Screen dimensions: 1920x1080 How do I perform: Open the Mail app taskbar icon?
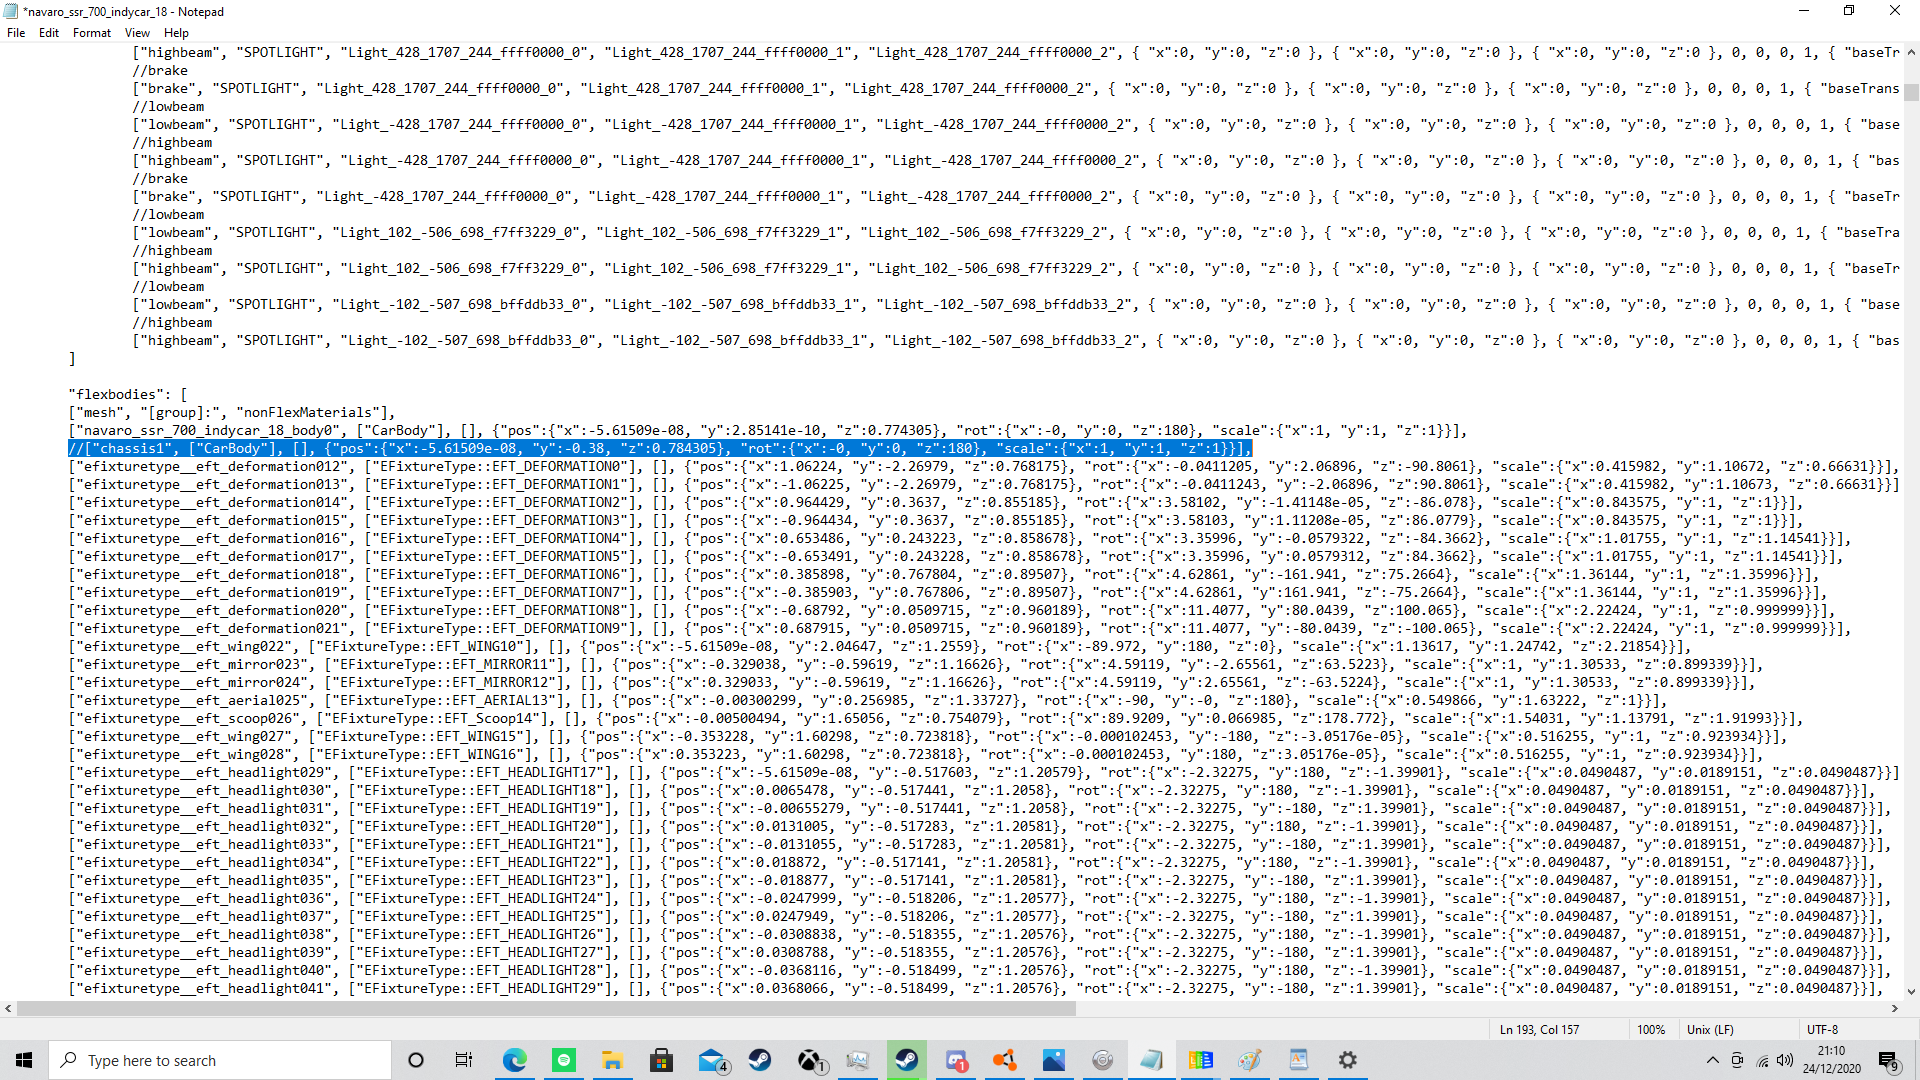coord(711,1060)
